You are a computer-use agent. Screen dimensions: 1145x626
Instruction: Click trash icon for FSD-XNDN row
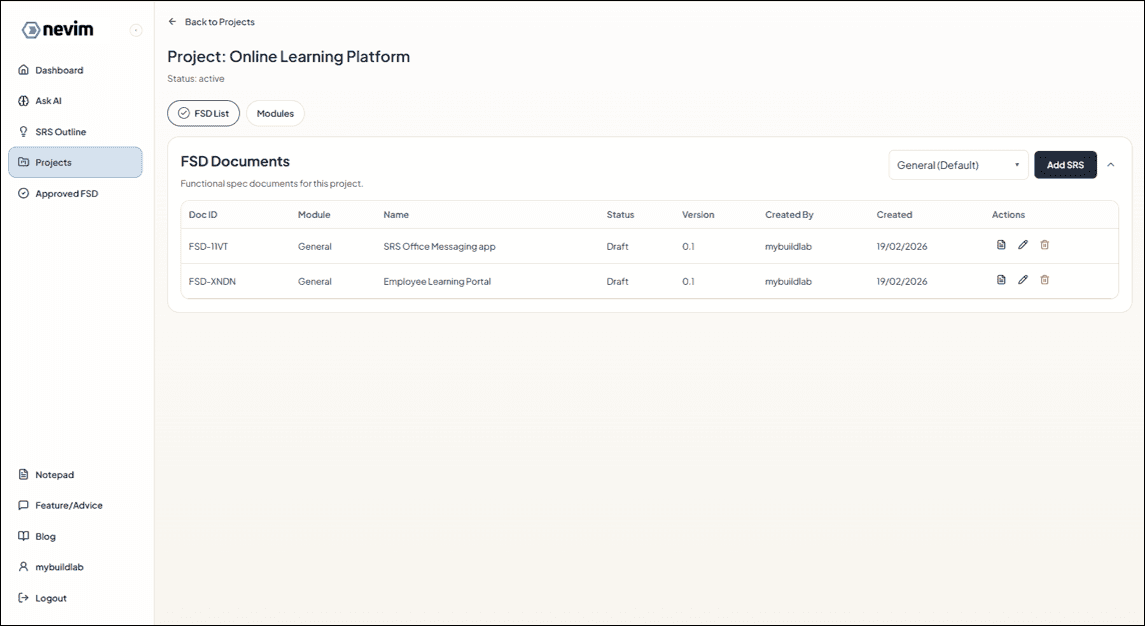[1045, 280]
